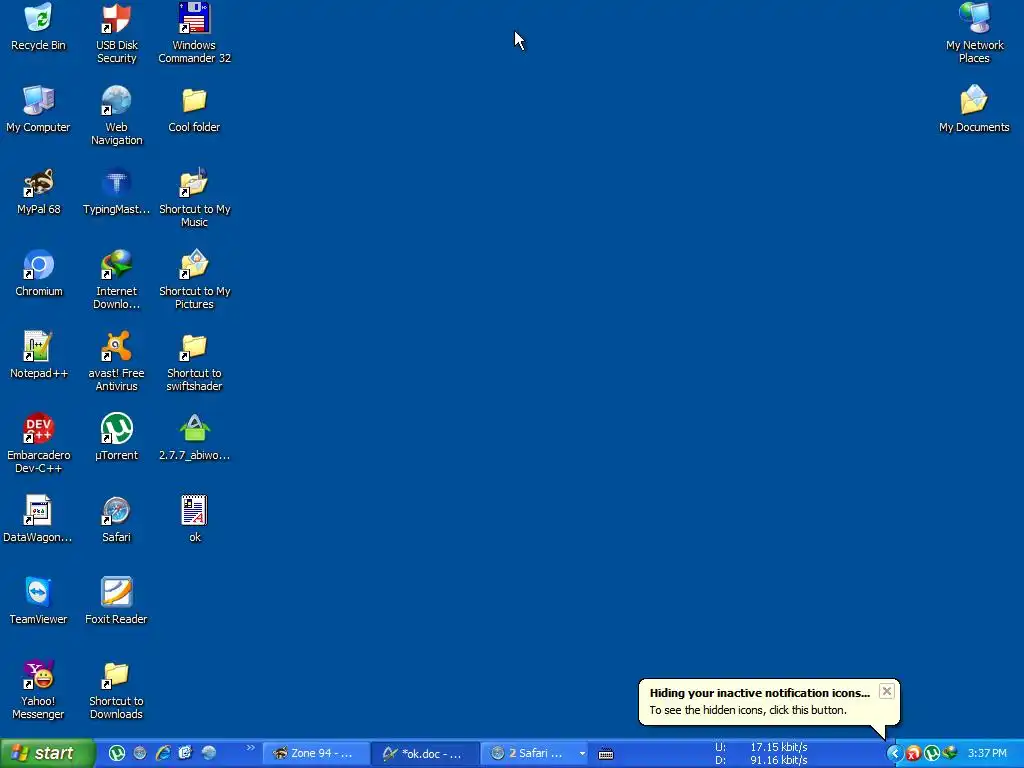This screenshot has height=768, width=1024.
Task: Select the TeamViewer desktop icon
Action: (x=39, y=601)
